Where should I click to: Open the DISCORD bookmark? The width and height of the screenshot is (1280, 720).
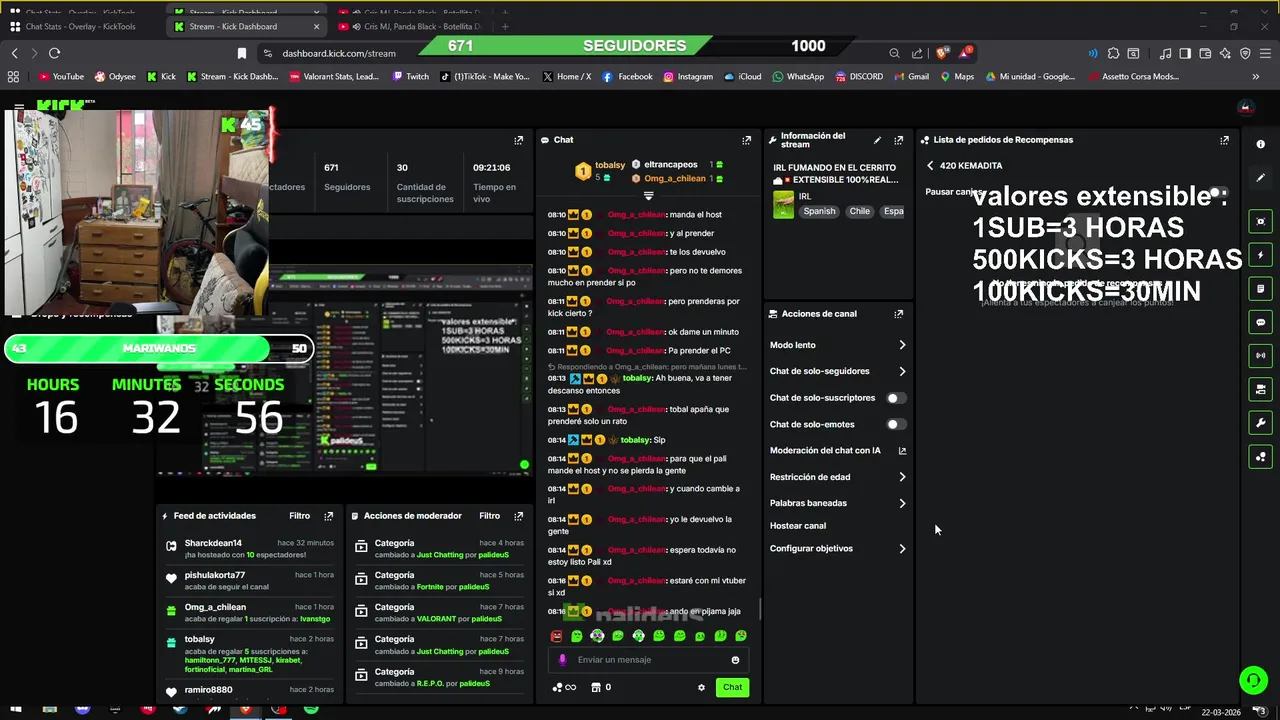pyautogui.click(x=859, y=76)
